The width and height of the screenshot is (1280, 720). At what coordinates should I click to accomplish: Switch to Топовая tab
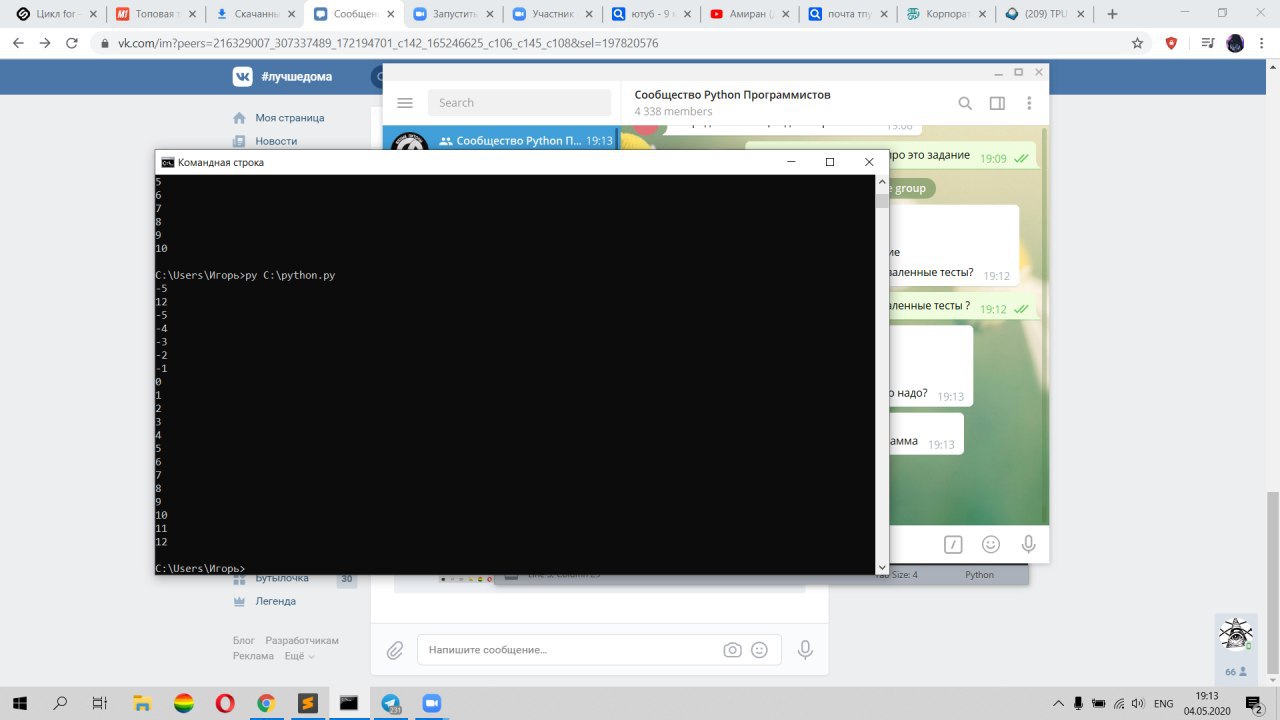pyautogui.click(x=153, y=15)
